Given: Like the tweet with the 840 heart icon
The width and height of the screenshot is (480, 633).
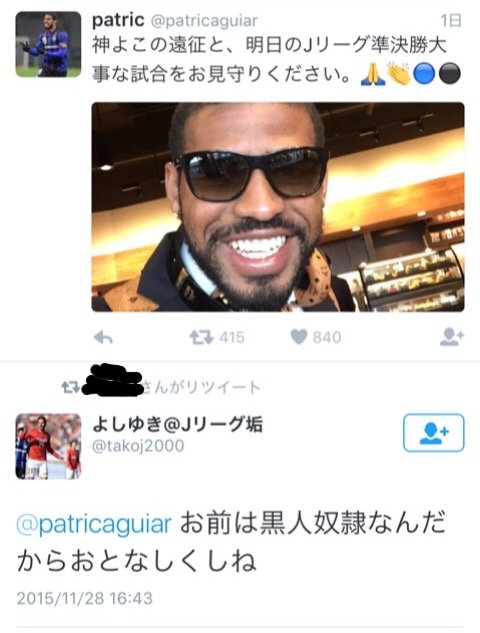Looking at the screenshot, I should (x=299, y=337).
